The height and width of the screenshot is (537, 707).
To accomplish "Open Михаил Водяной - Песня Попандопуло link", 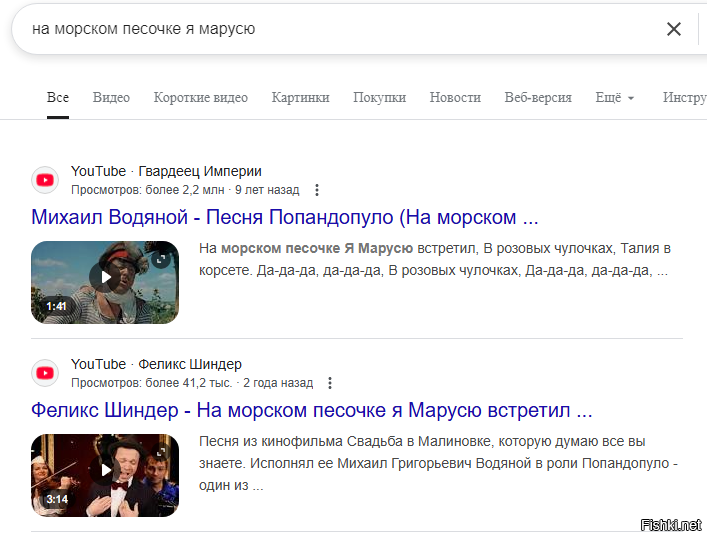I will [x=285, y=217].
